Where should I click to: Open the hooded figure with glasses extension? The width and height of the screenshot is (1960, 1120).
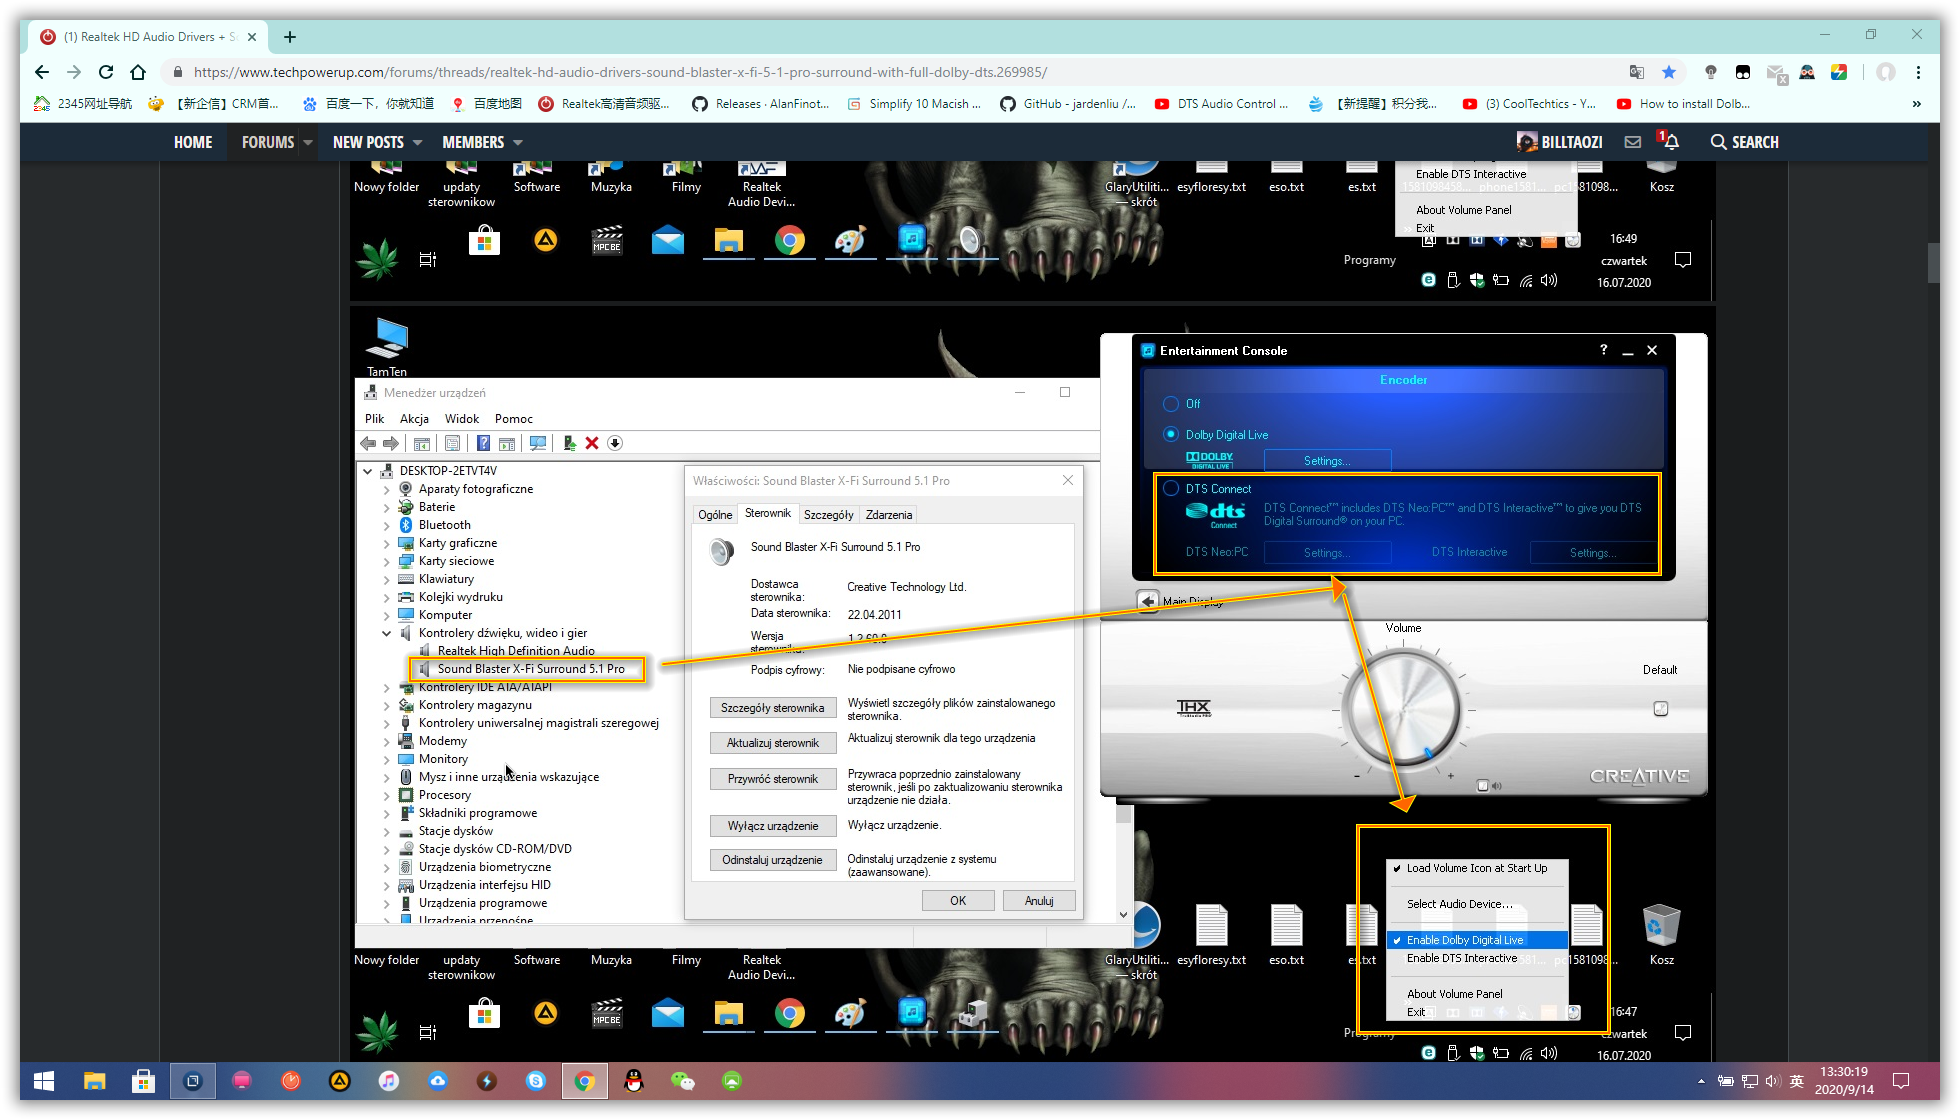(1807, 72)
